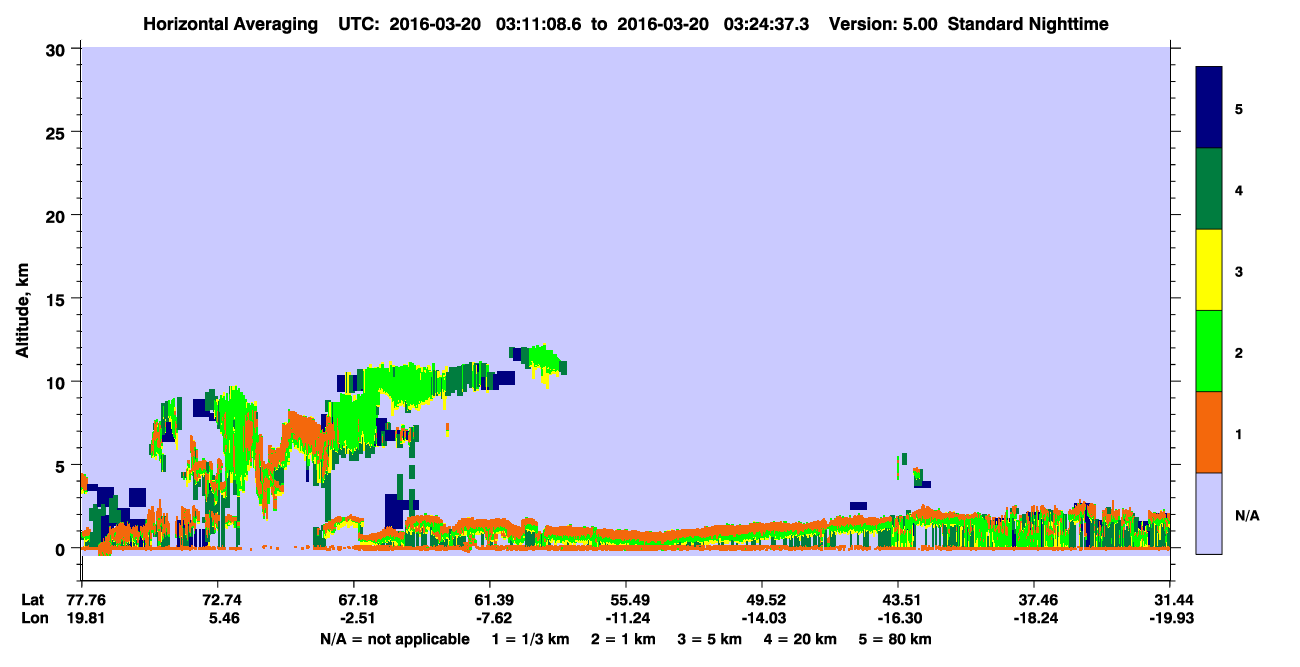
Task: Click the dark green colorbar segment labeled 4
Action: pos(1209,189)
